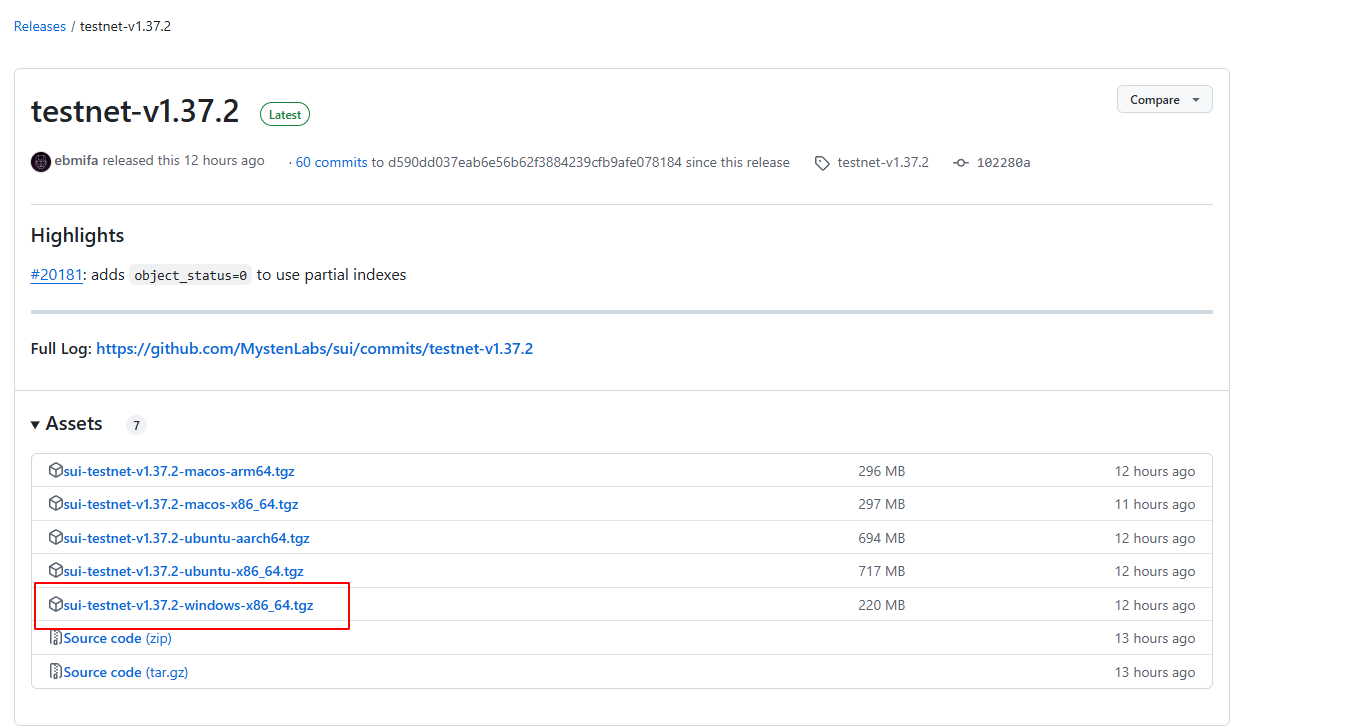Open the Releases breadcrumb link

click(x=40, y=26)
